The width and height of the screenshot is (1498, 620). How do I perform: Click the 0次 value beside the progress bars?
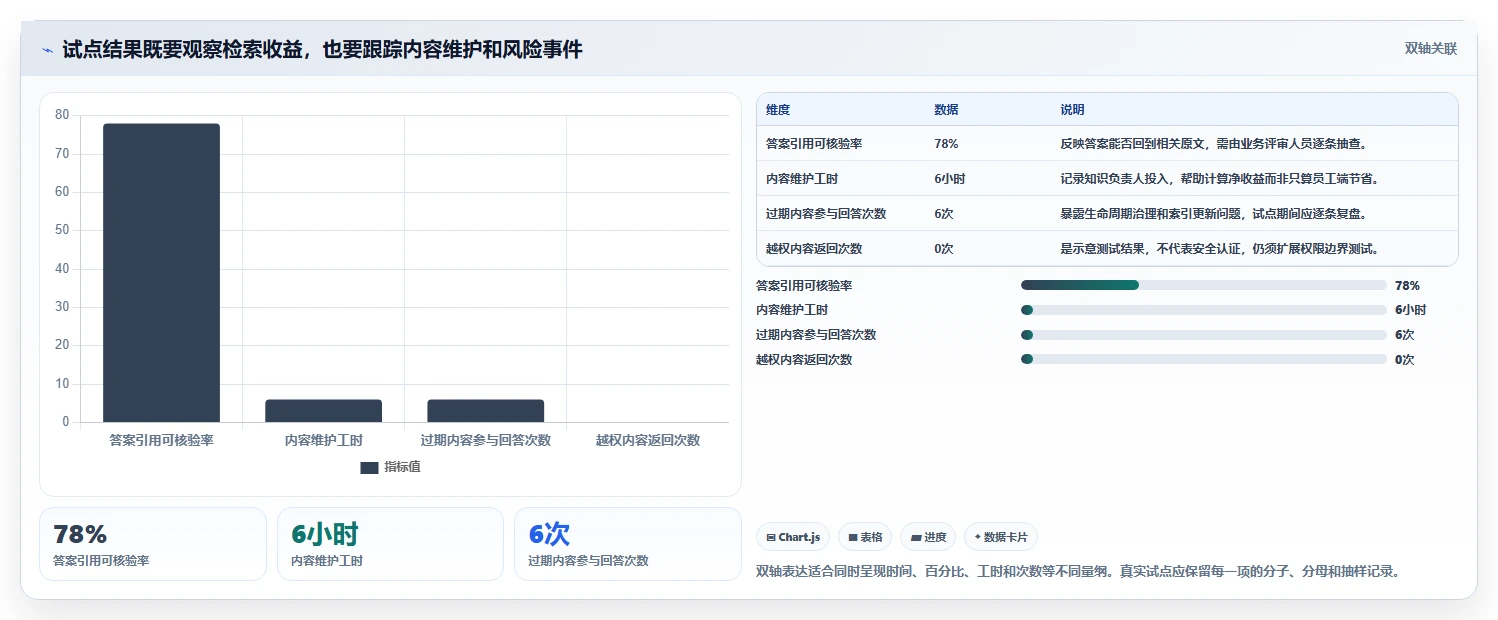(1404, 359)
